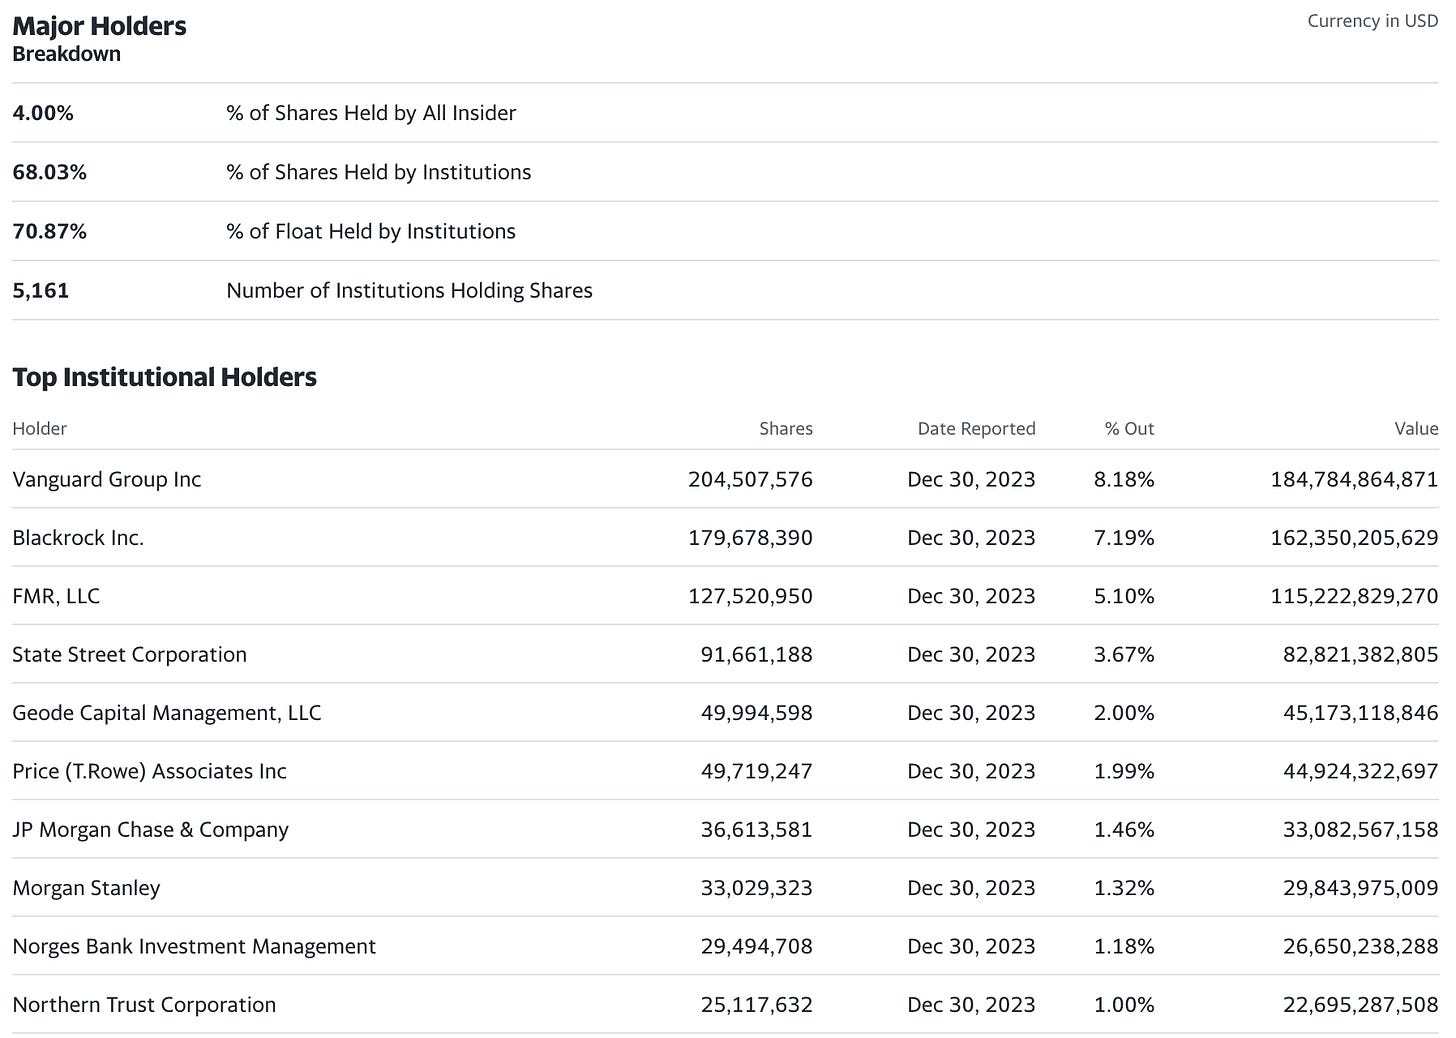Image resolution: width=1456 pixels, height=1038 pixels.
Task: Click Norges Bank value 26,650,238,288
Action: [1360, 946]
